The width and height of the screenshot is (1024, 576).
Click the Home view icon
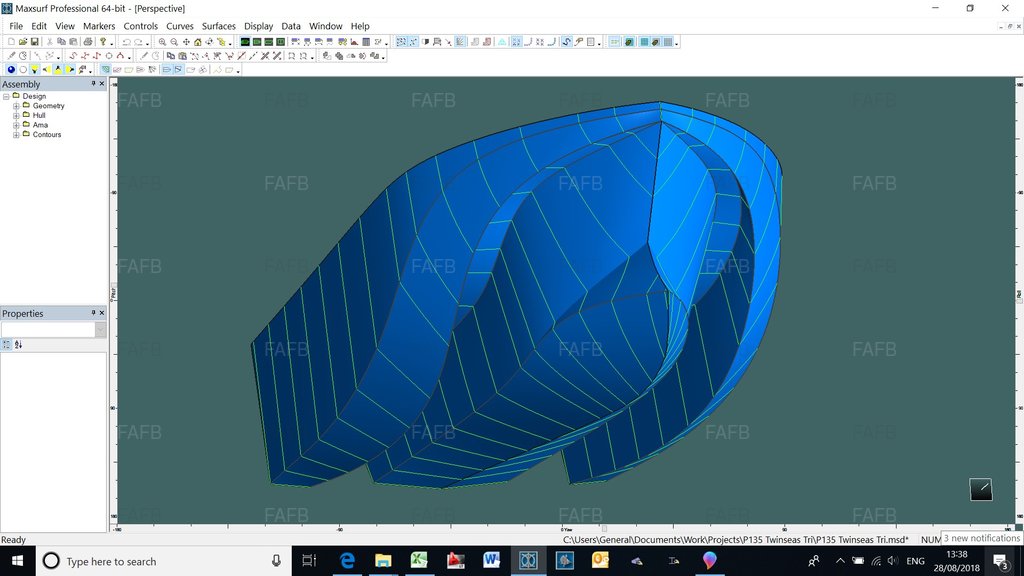198,42
